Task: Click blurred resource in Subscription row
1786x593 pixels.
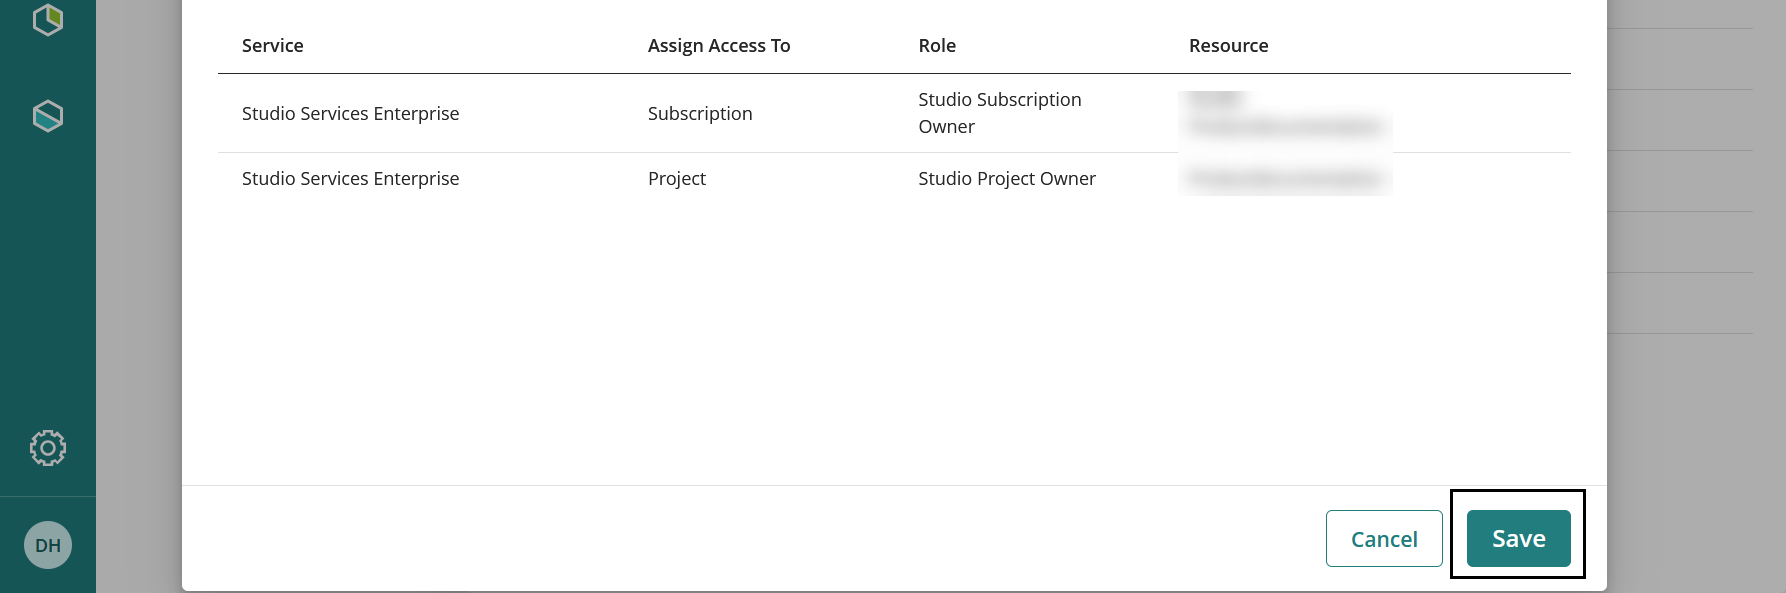Action: point(1284,115)
